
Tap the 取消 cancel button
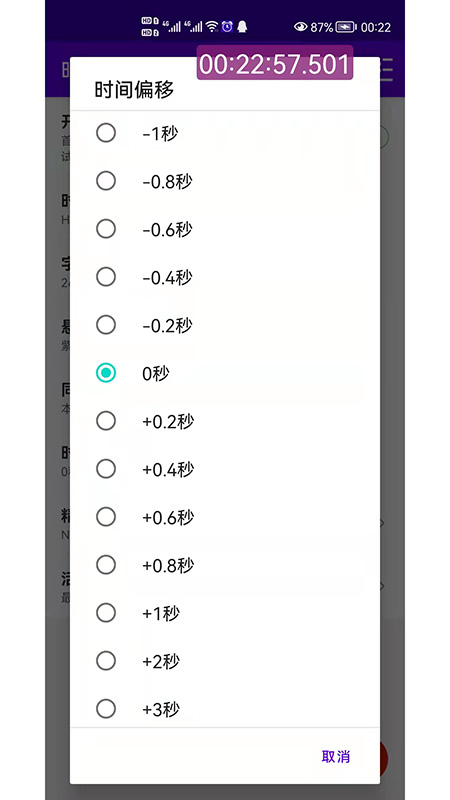pyautogui.click(x=336, y=756)
